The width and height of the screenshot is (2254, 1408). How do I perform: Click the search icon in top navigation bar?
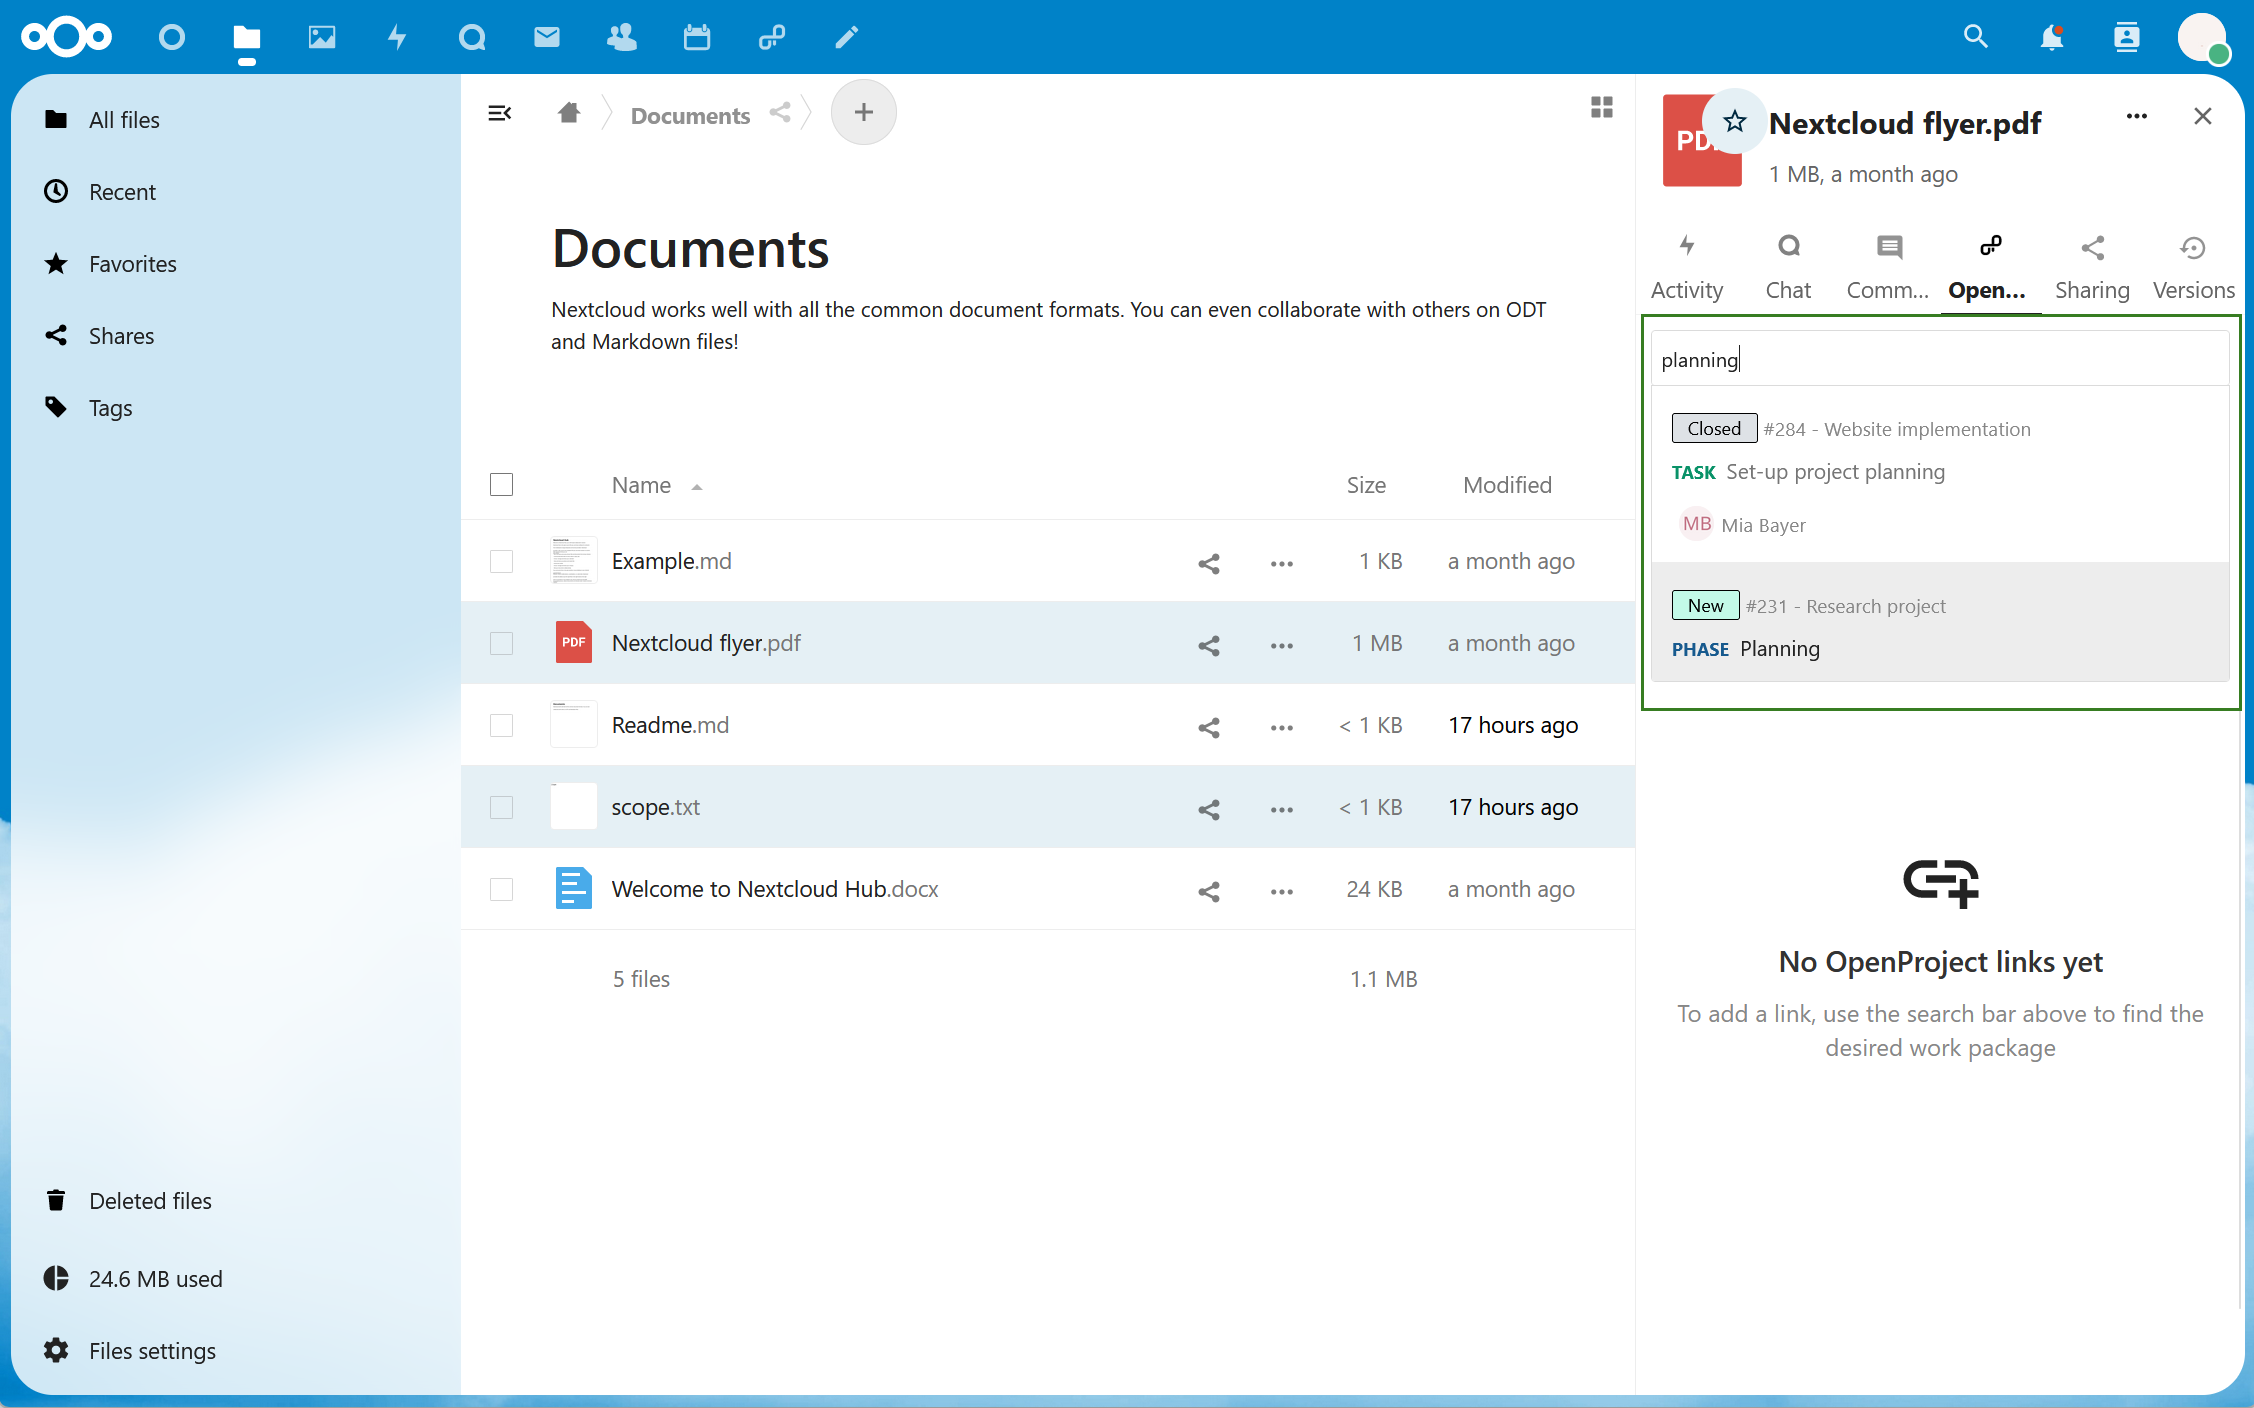[1973, 36]
